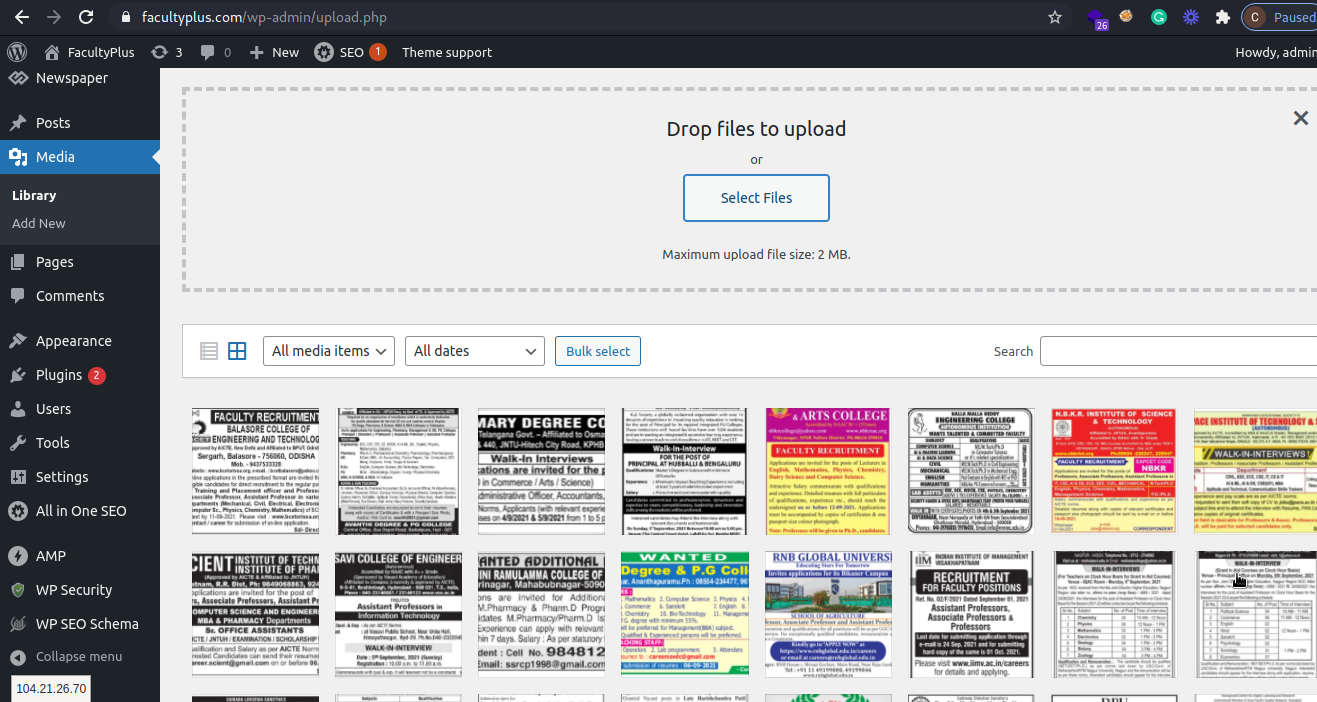Click the cookie extension icon
1317x702 pixels.
coord(1127,16)
